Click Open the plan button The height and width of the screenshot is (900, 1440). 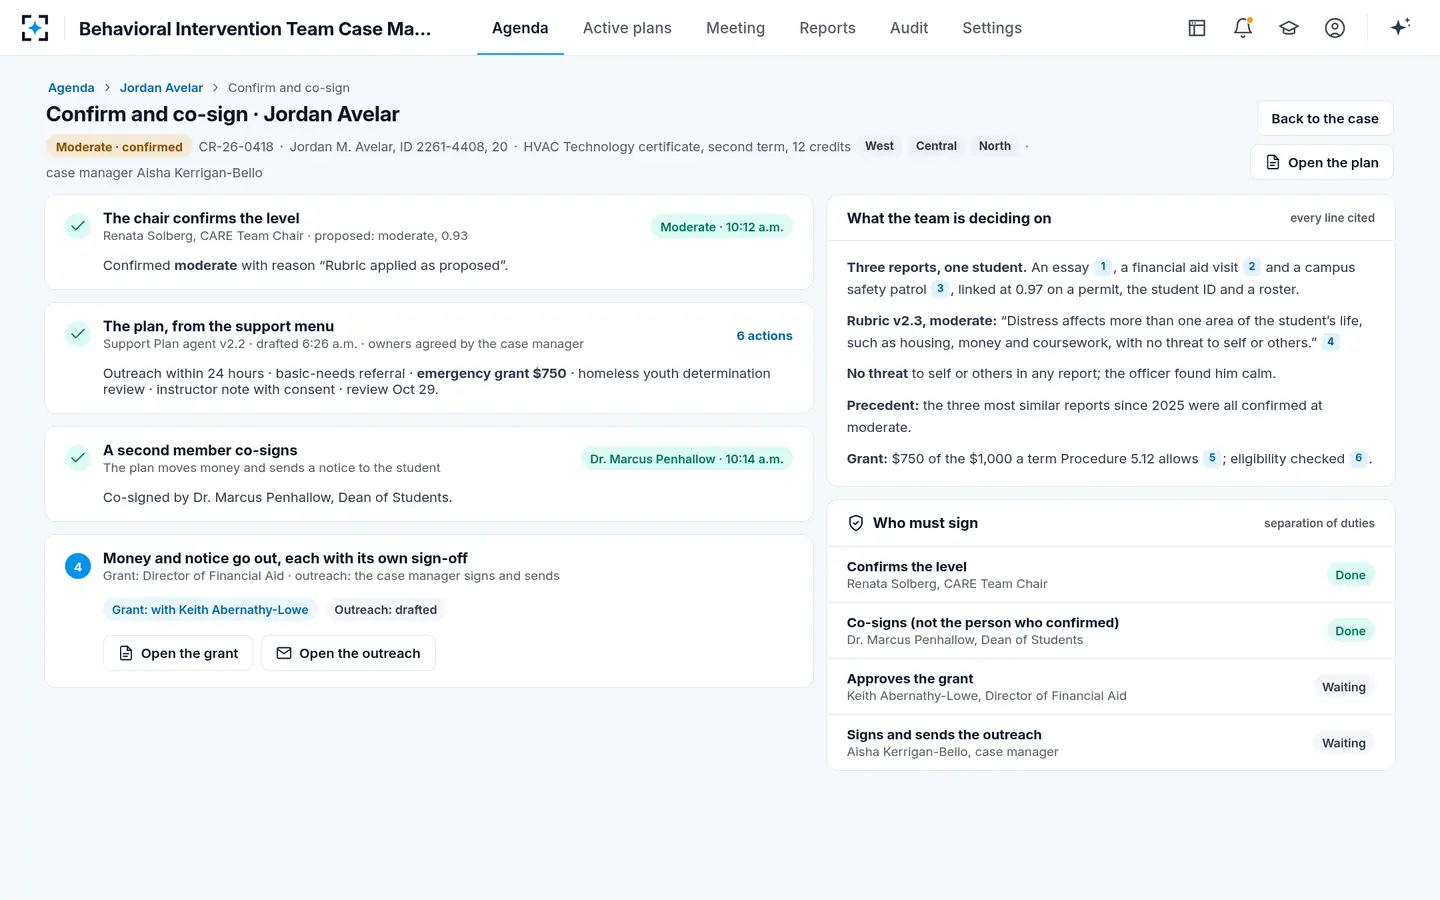pyautogui.click(x=1322, y=162)
